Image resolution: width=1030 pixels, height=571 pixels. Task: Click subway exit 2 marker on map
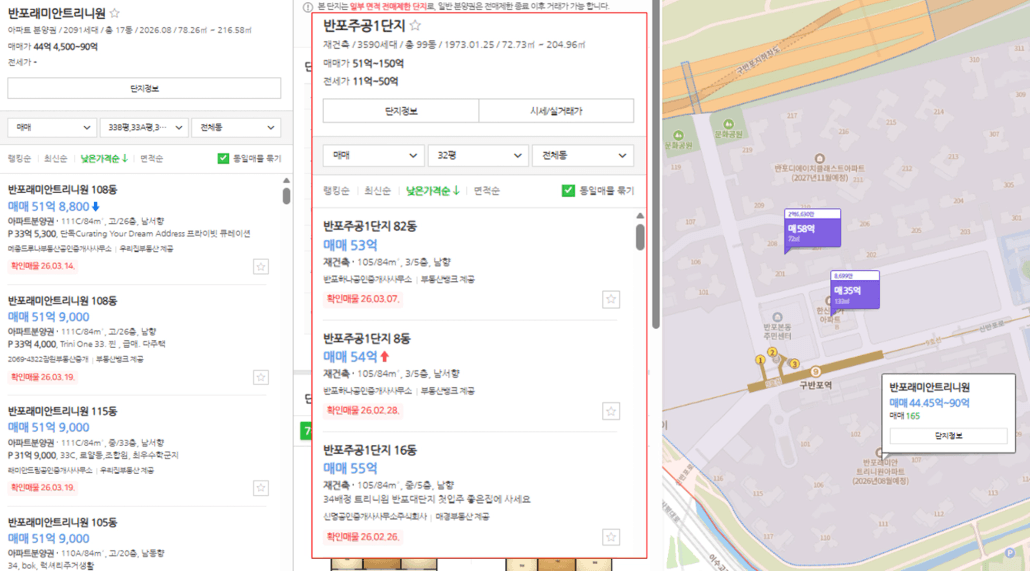tap(772, 353)
